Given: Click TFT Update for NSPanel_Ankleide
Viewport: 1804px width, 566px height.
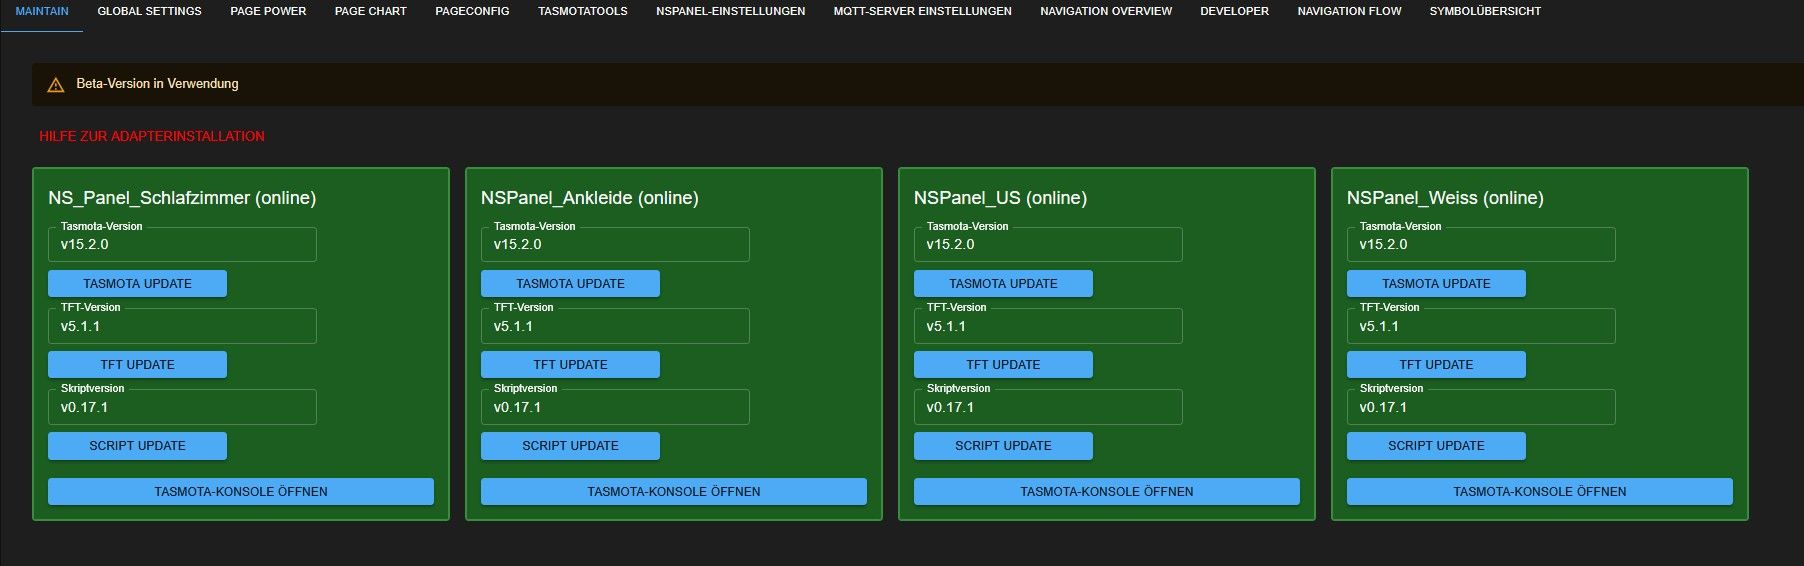Looking at the screenshot, I should coord(570,364).
